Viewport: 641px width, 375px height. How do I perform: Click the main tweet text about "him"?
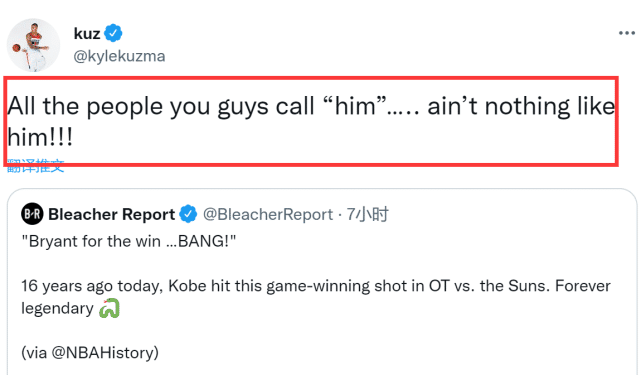pos(311,121)
